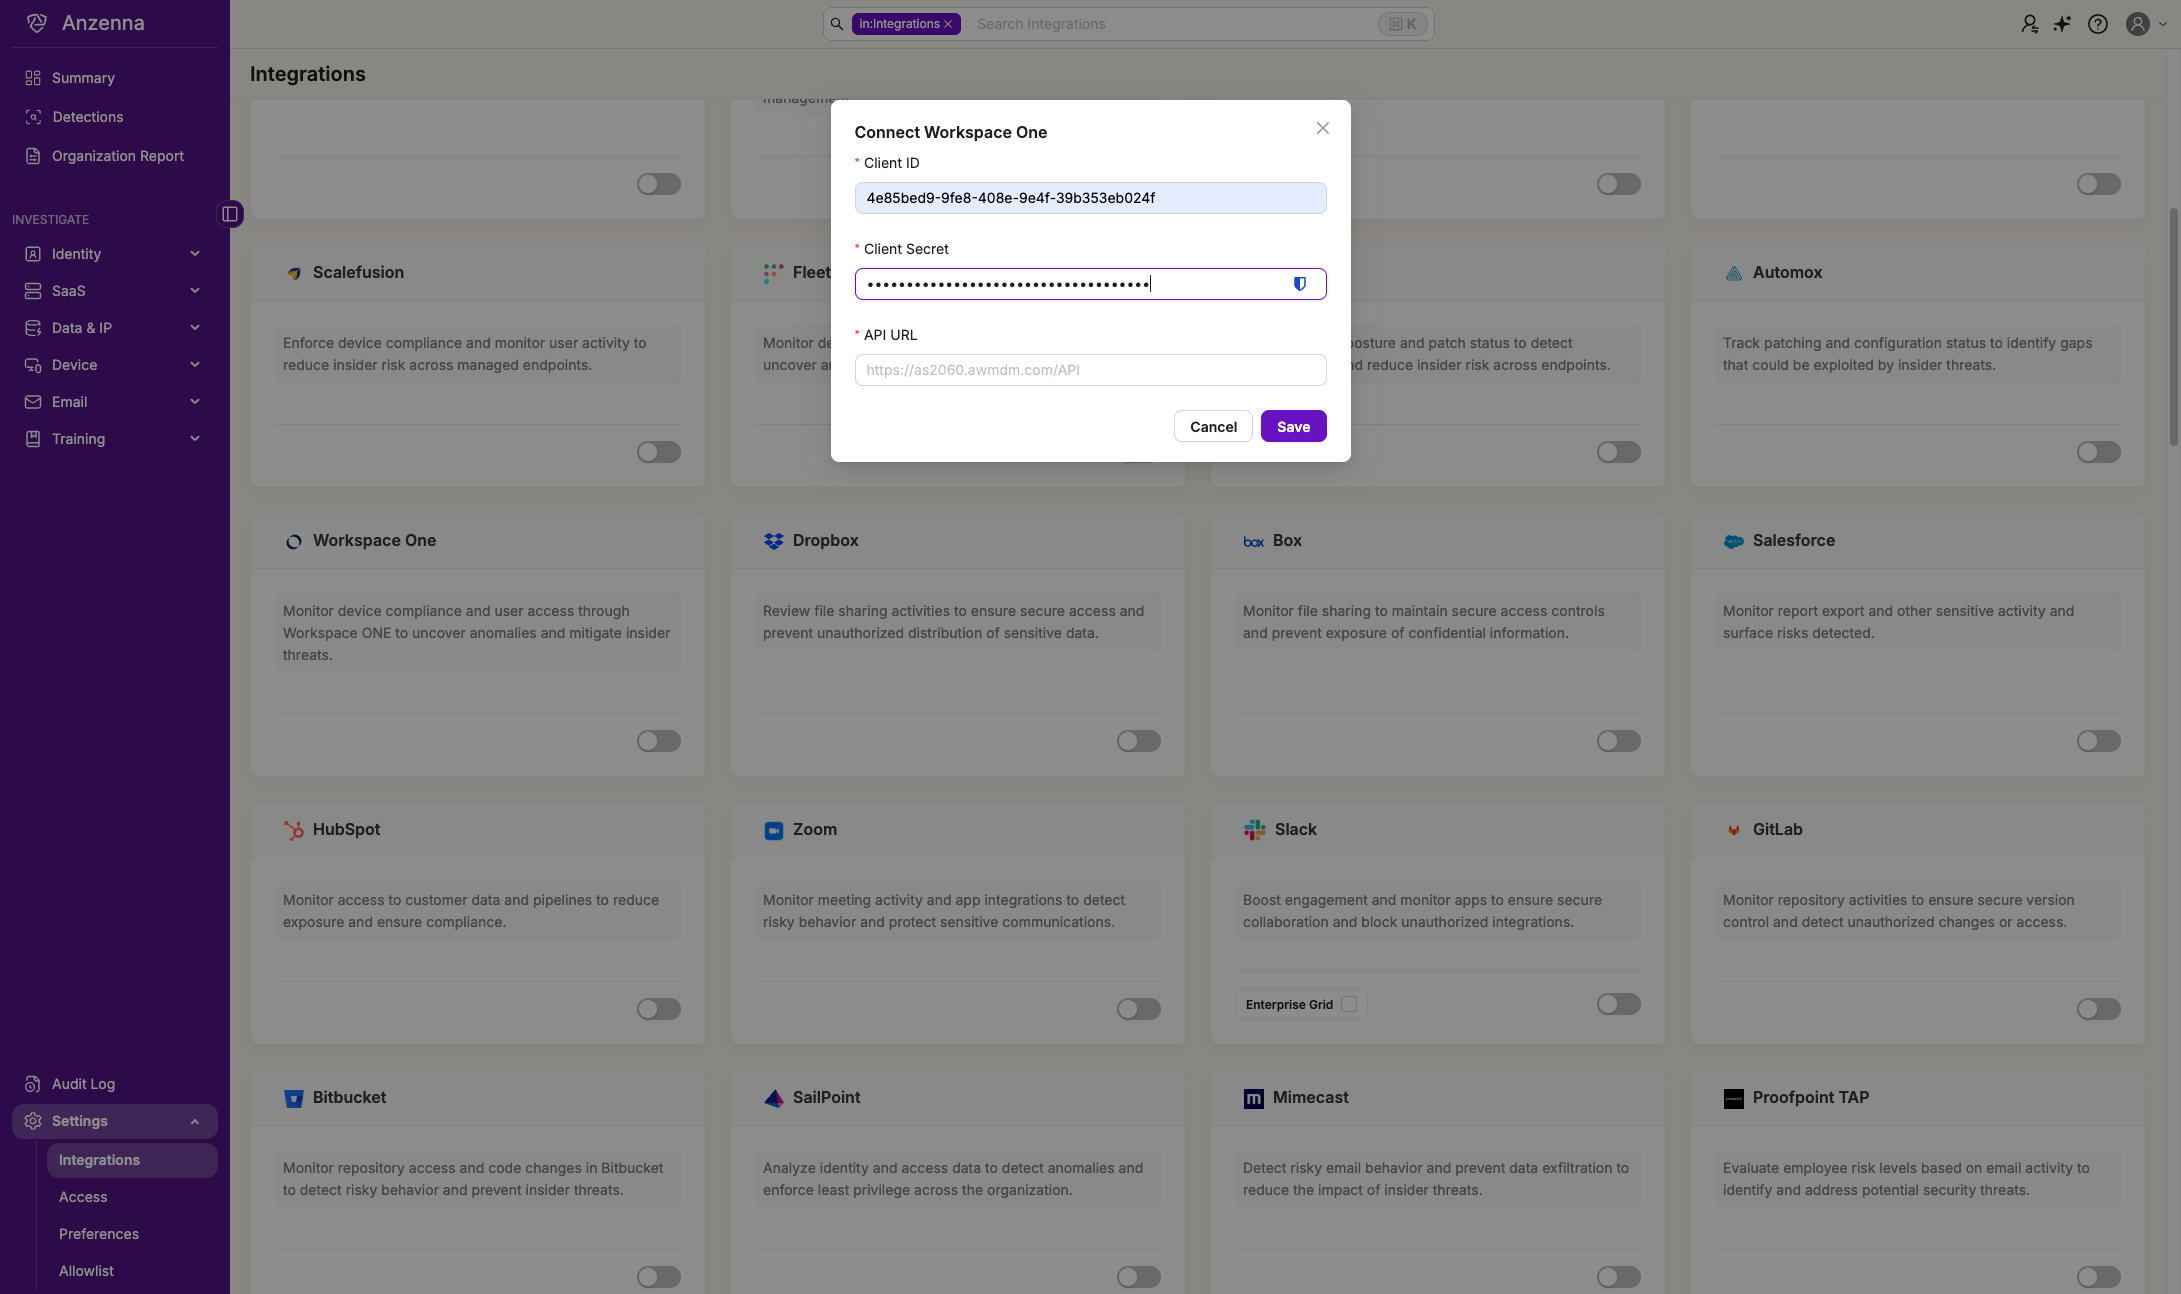Open the Detections page

coord(87,117)
